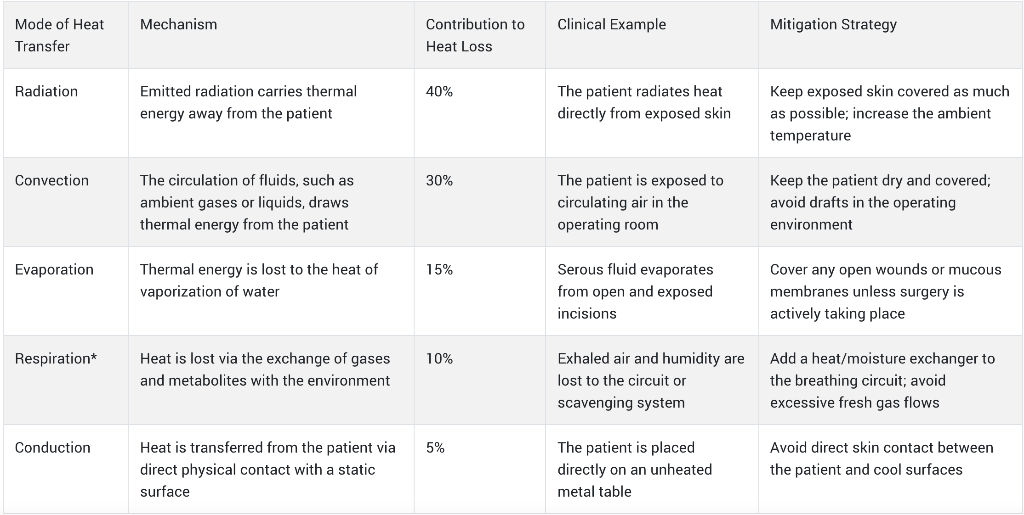Click the "Contribution to Heat Loss" header
This screenshot has height=515, width=1024.
474,35
